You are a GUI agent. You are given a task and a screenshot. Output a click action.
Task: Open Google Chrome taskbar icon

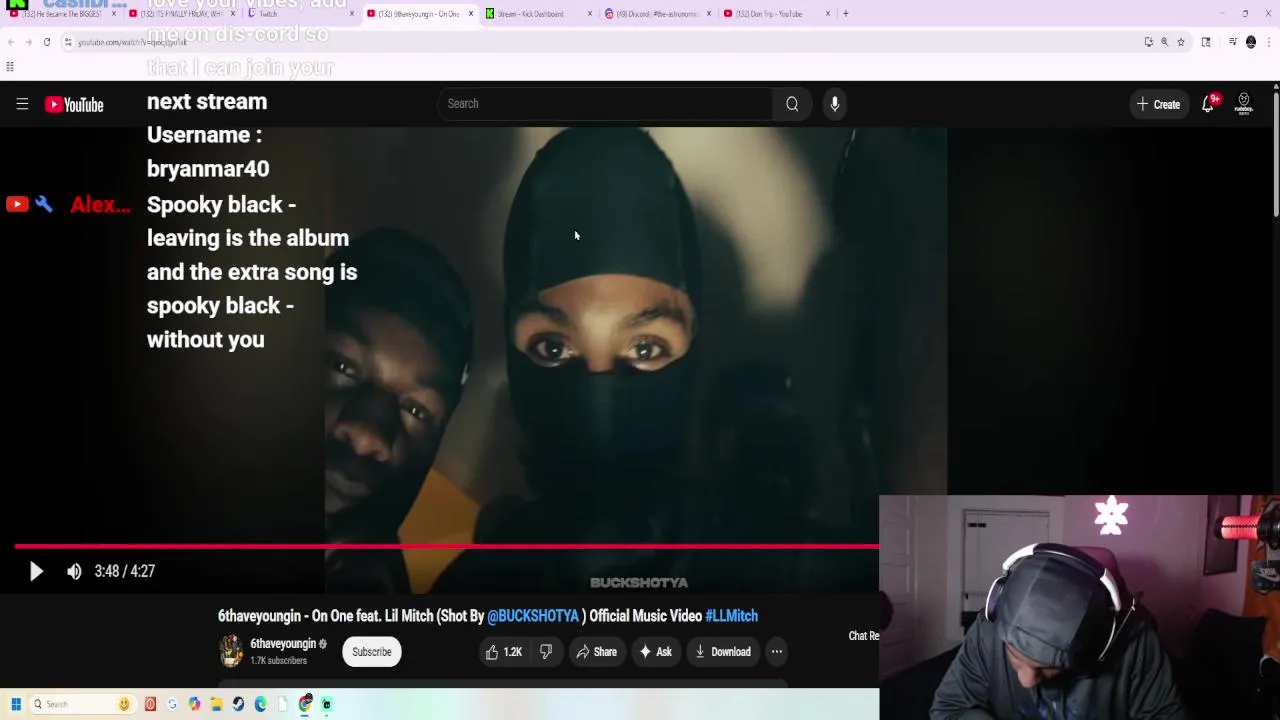(305, 704)
